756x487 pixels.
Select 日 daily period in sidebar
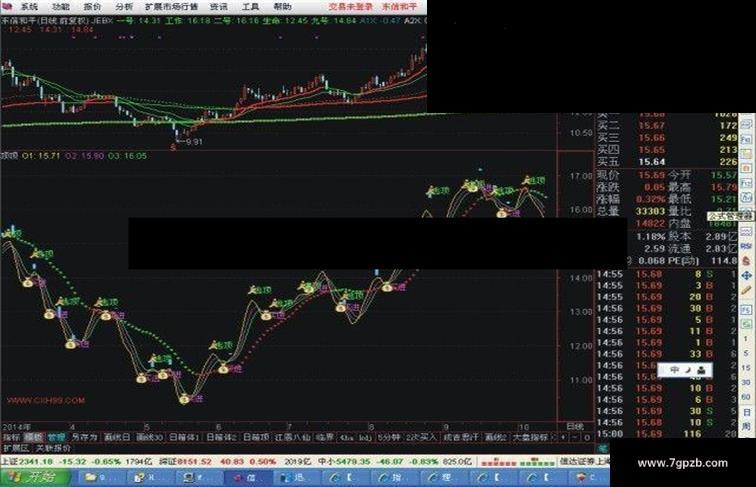pos(746,412)
